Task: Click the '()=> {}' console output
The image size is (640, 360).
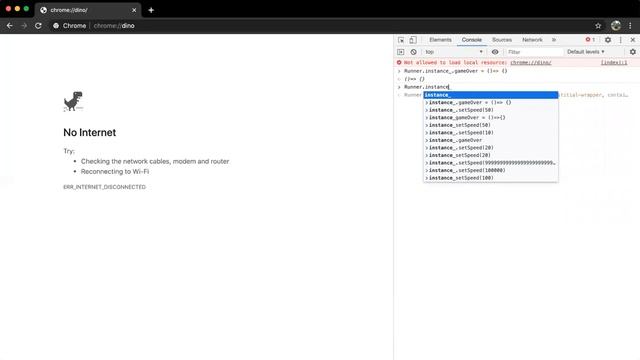Action: click(414, 79)
